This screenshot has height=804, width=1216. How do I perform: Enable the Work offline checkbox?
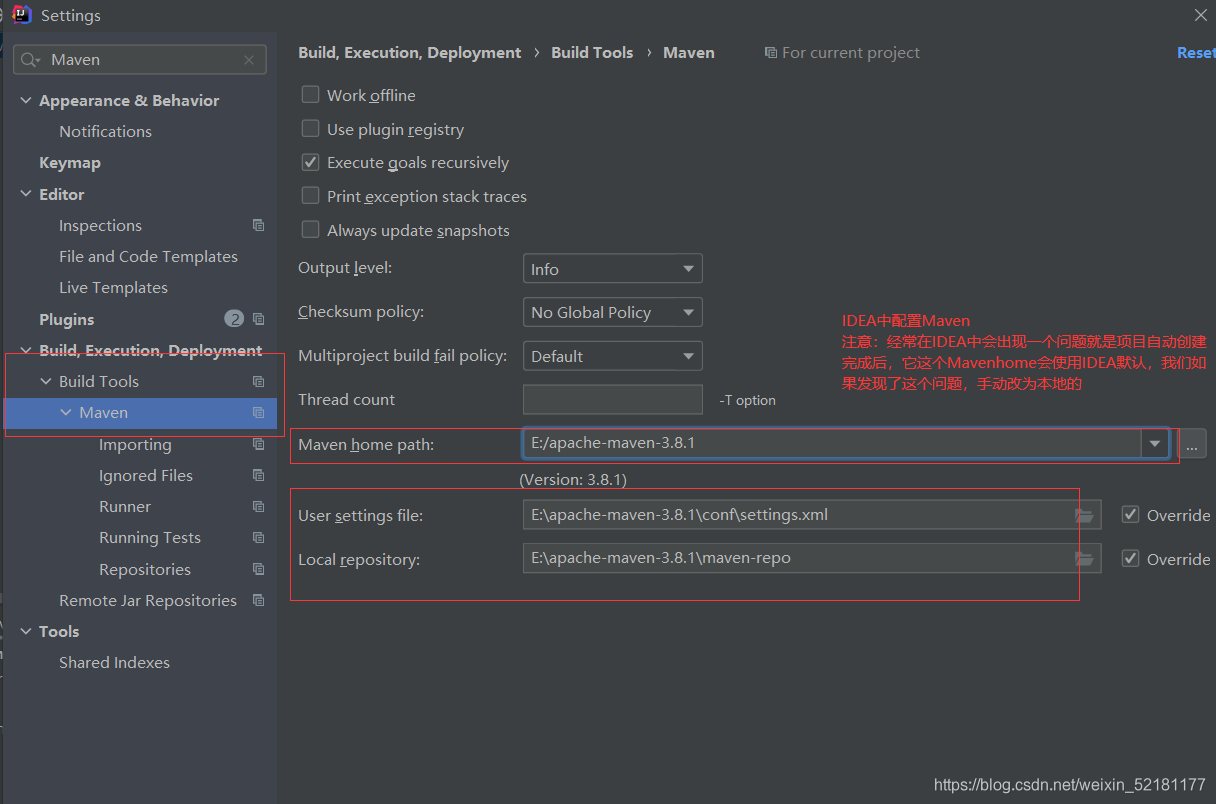(x=310, y=95)
